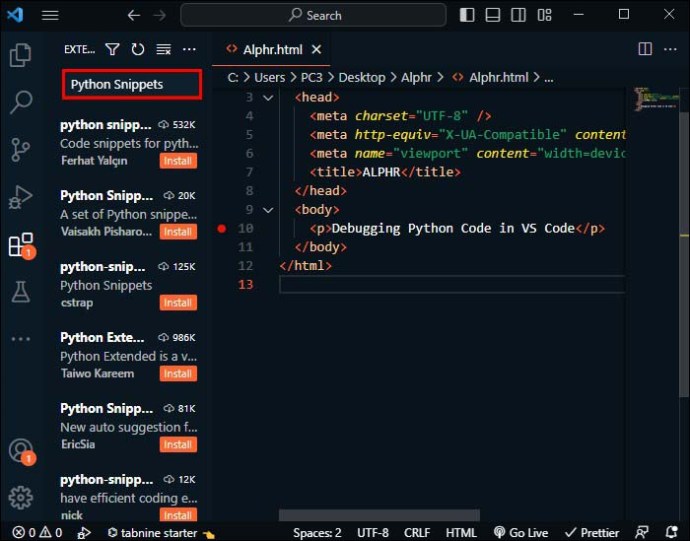Viewport: 690px width, 541px height.
Task: Filter extensions with the funnel icon
Action: 113,49
